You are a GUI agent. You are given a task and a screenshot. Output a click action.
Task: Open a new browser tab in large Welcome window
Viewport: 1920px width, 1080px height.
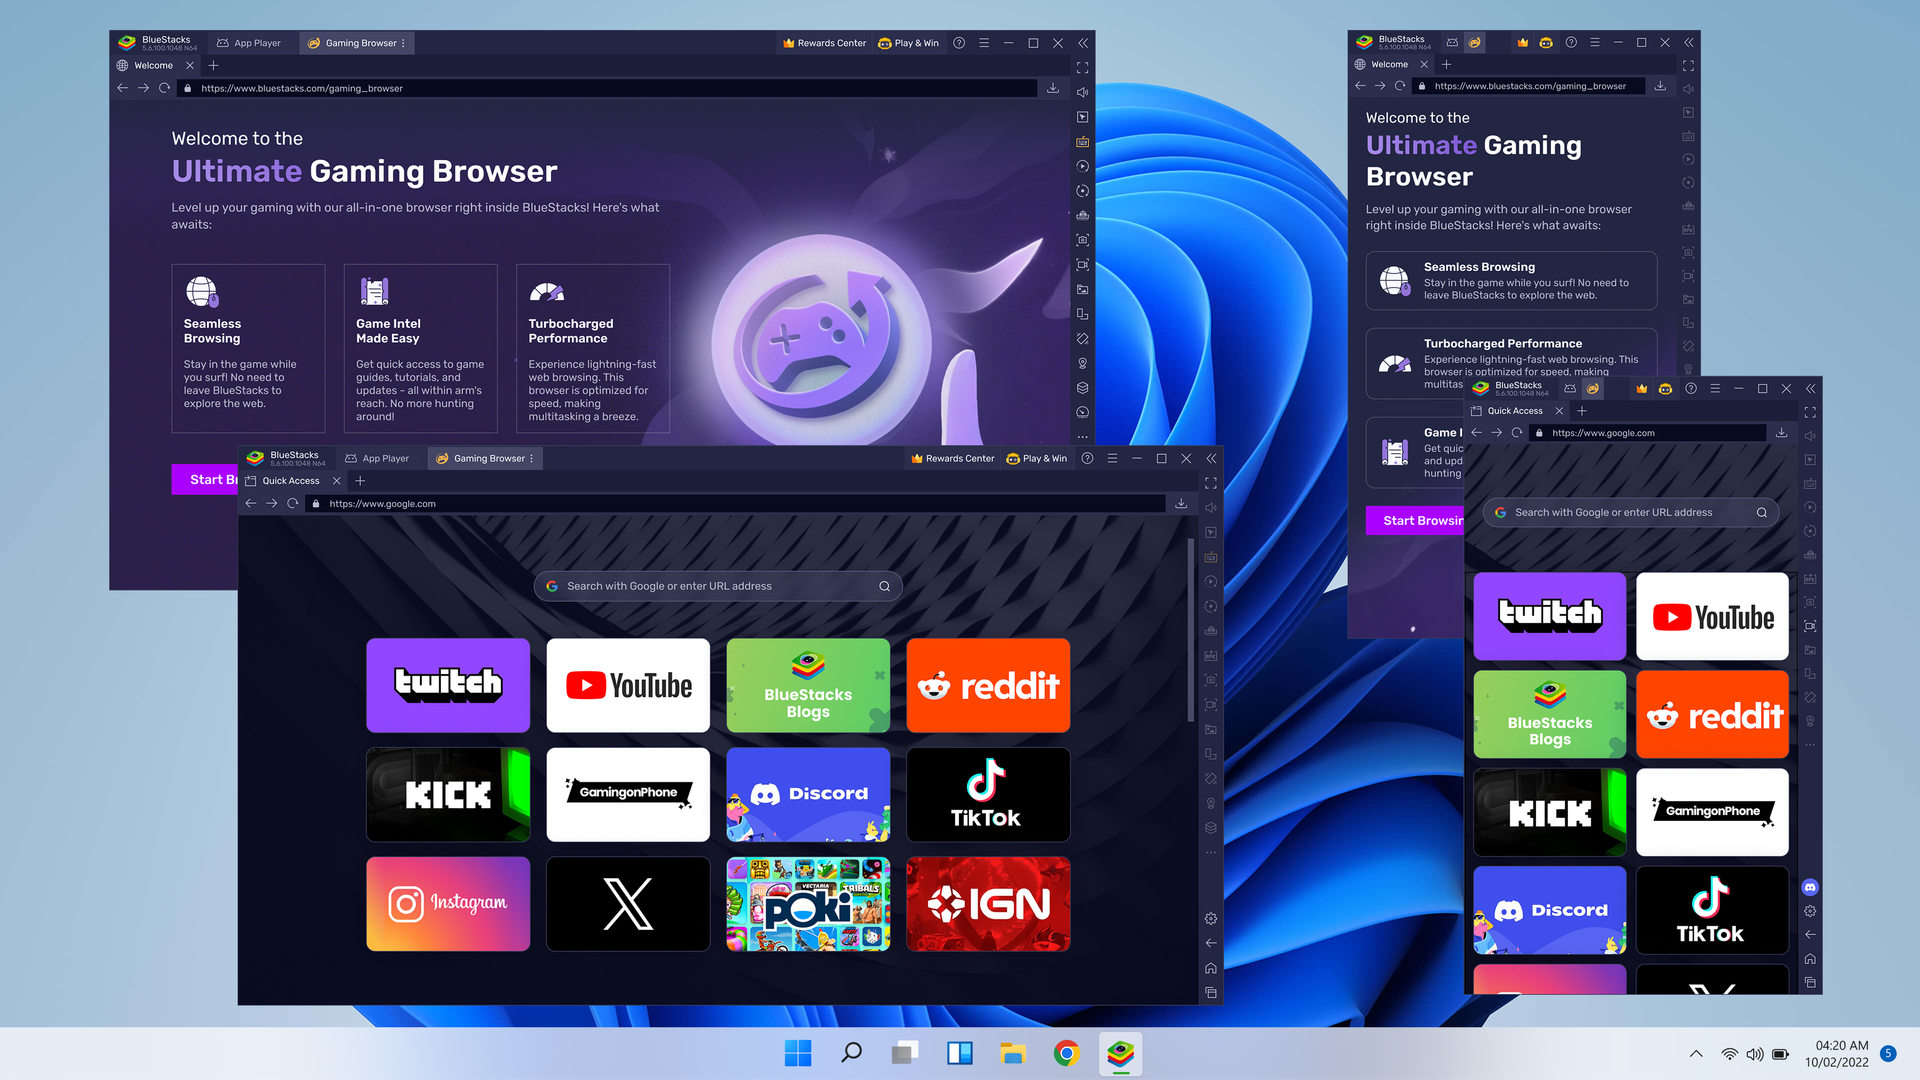click(213, 65)
